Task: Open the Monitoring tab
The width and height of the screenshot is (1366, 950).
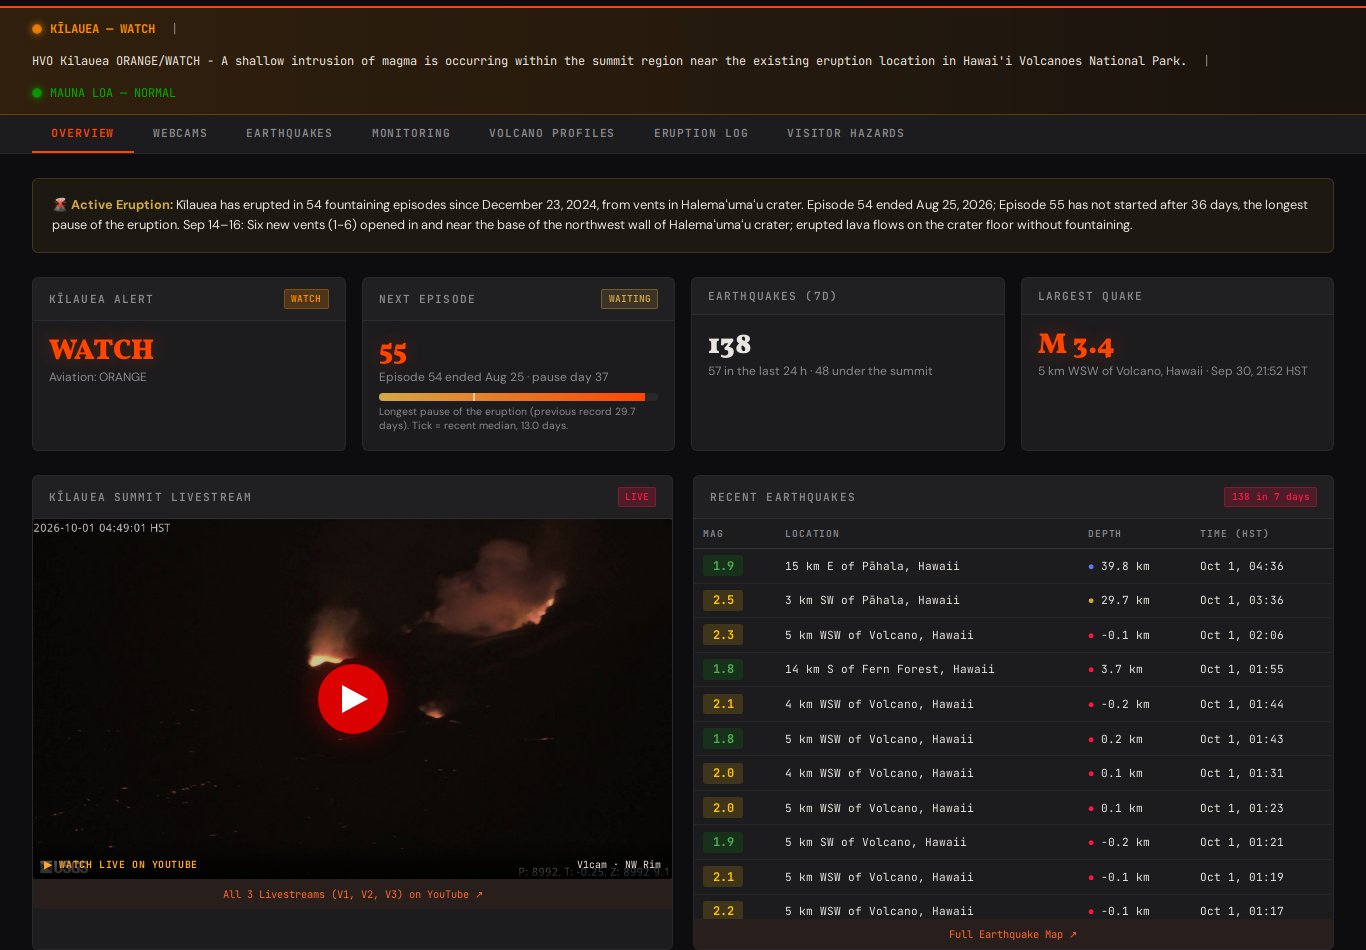Action: (411, 133)
